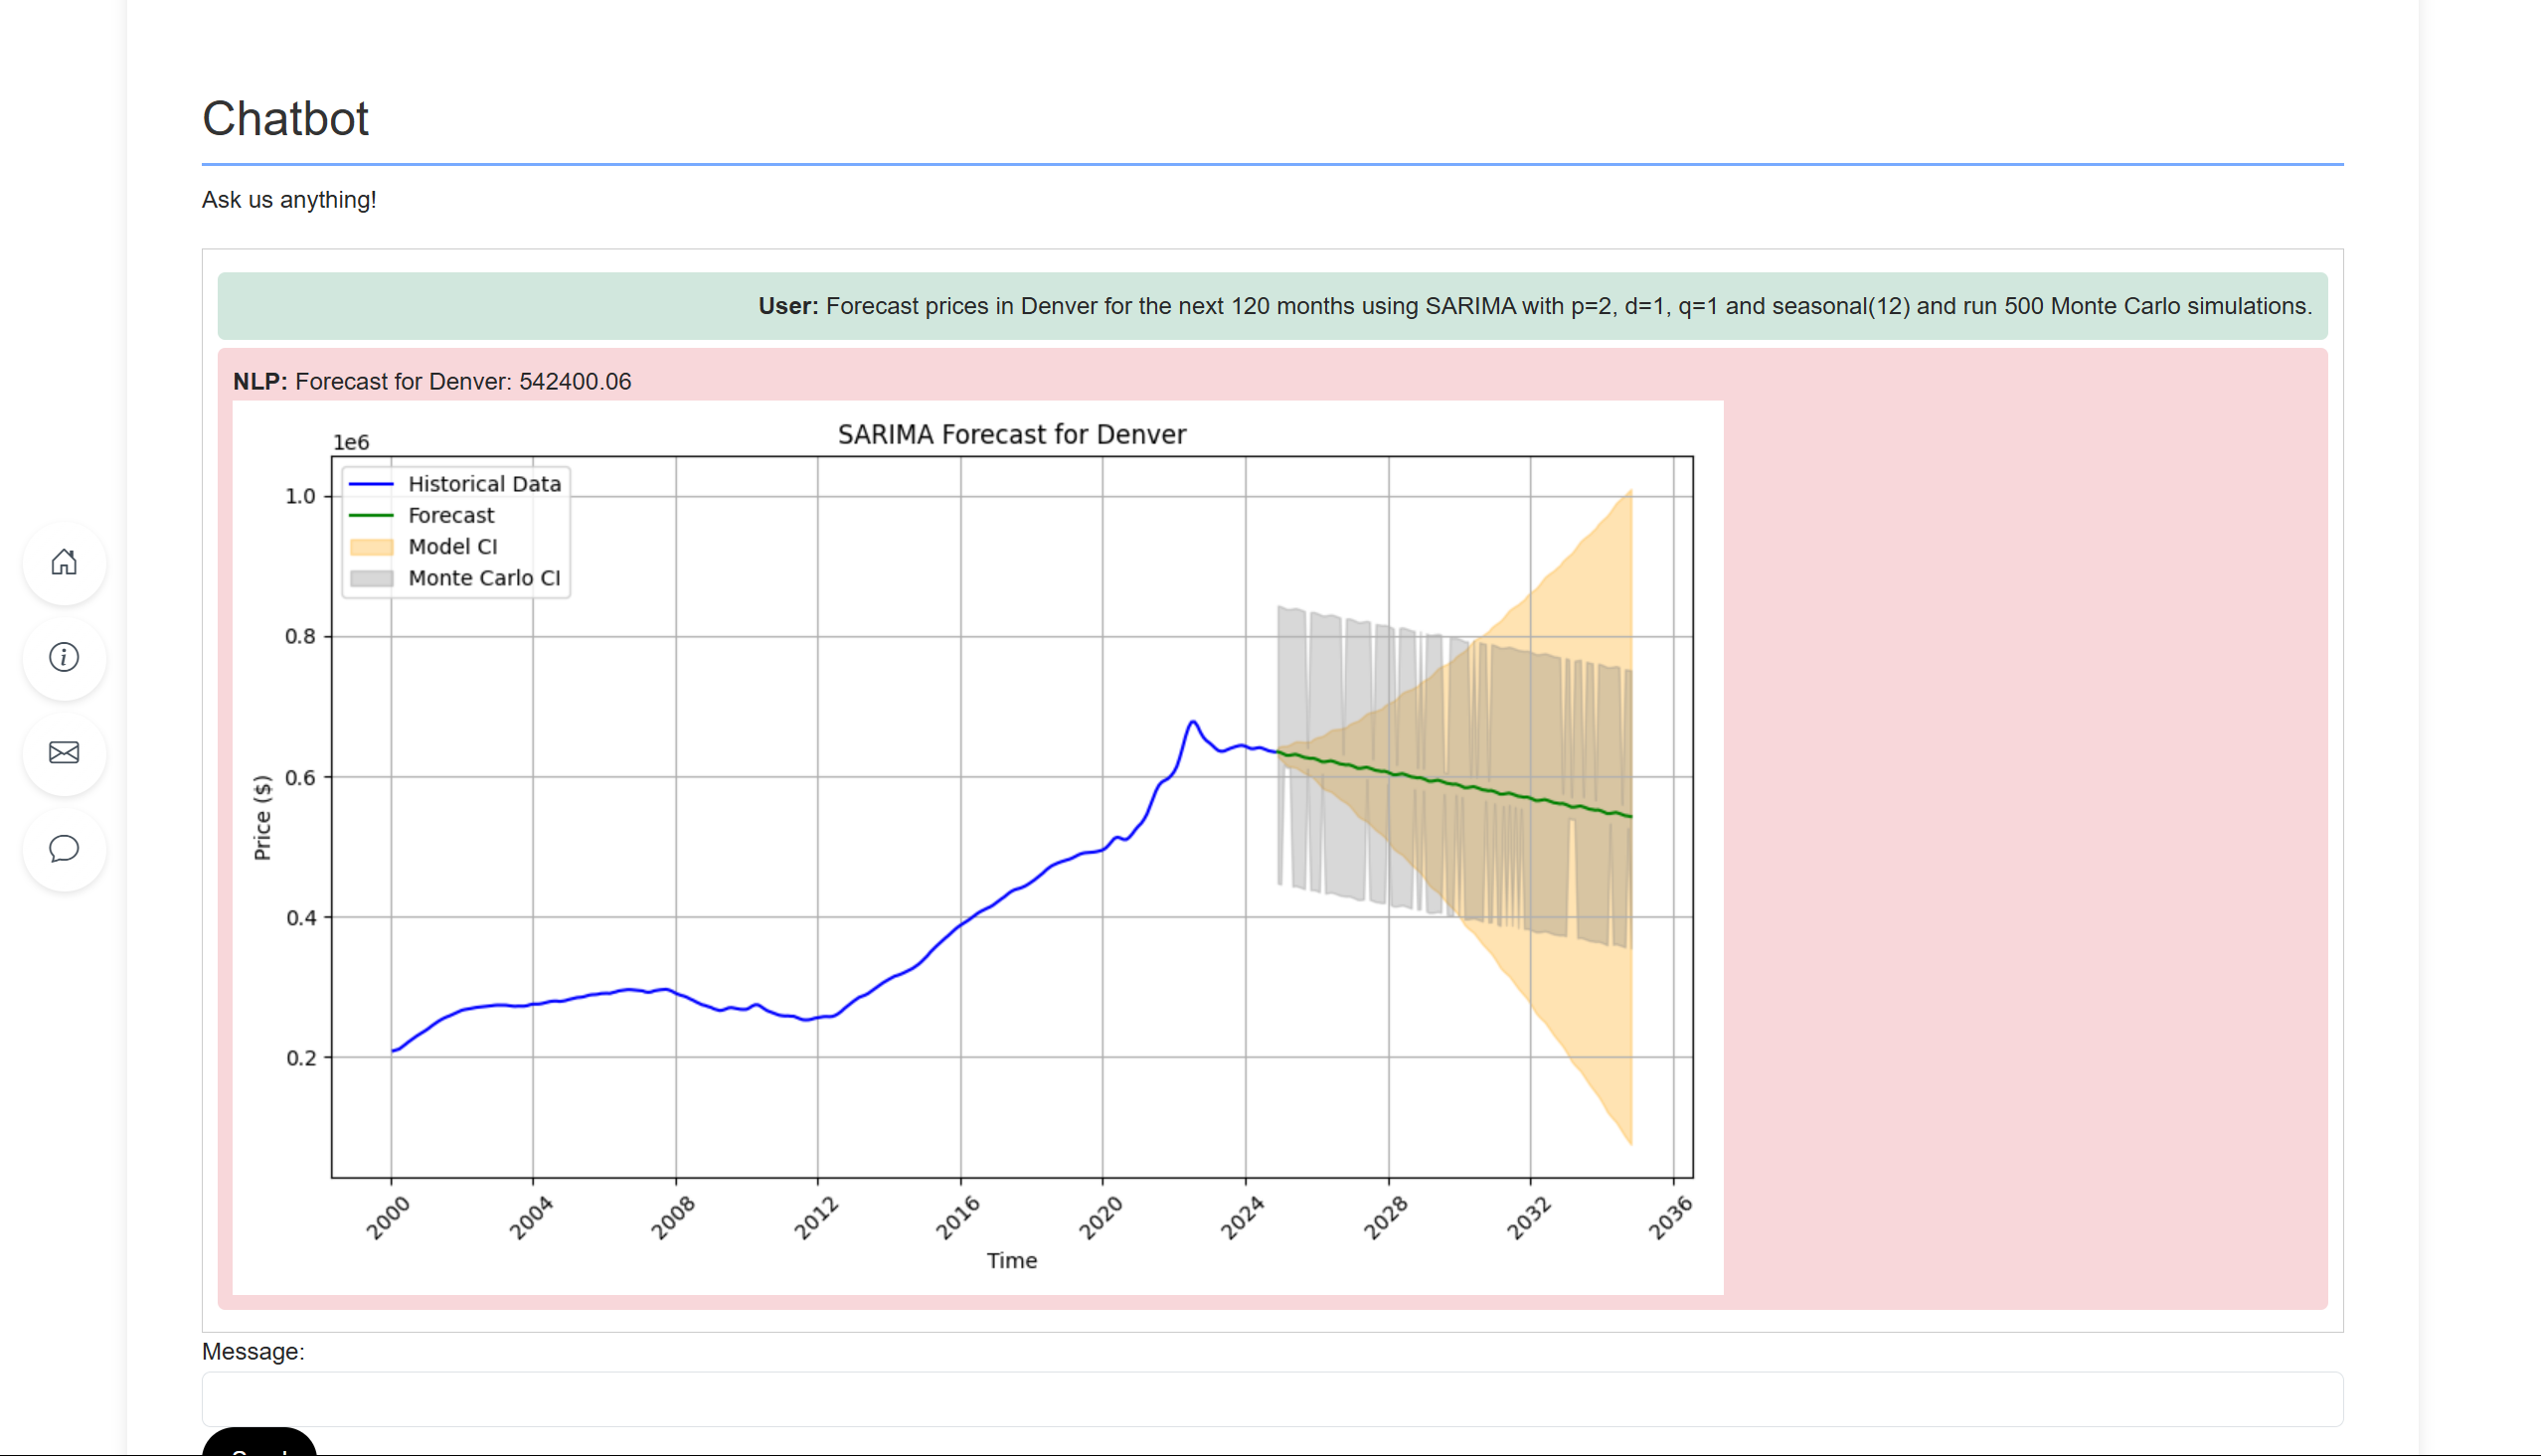Image resolution: width=2541 pixels, height=1456 pixels.
Task: Open the Home sidebar icon
Action: (64, 562)
